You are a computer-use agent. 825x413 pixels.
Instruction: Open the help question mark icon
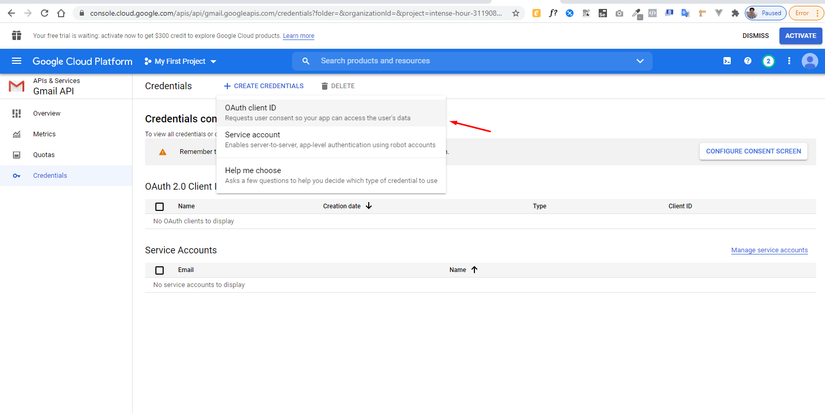point(748,61)
